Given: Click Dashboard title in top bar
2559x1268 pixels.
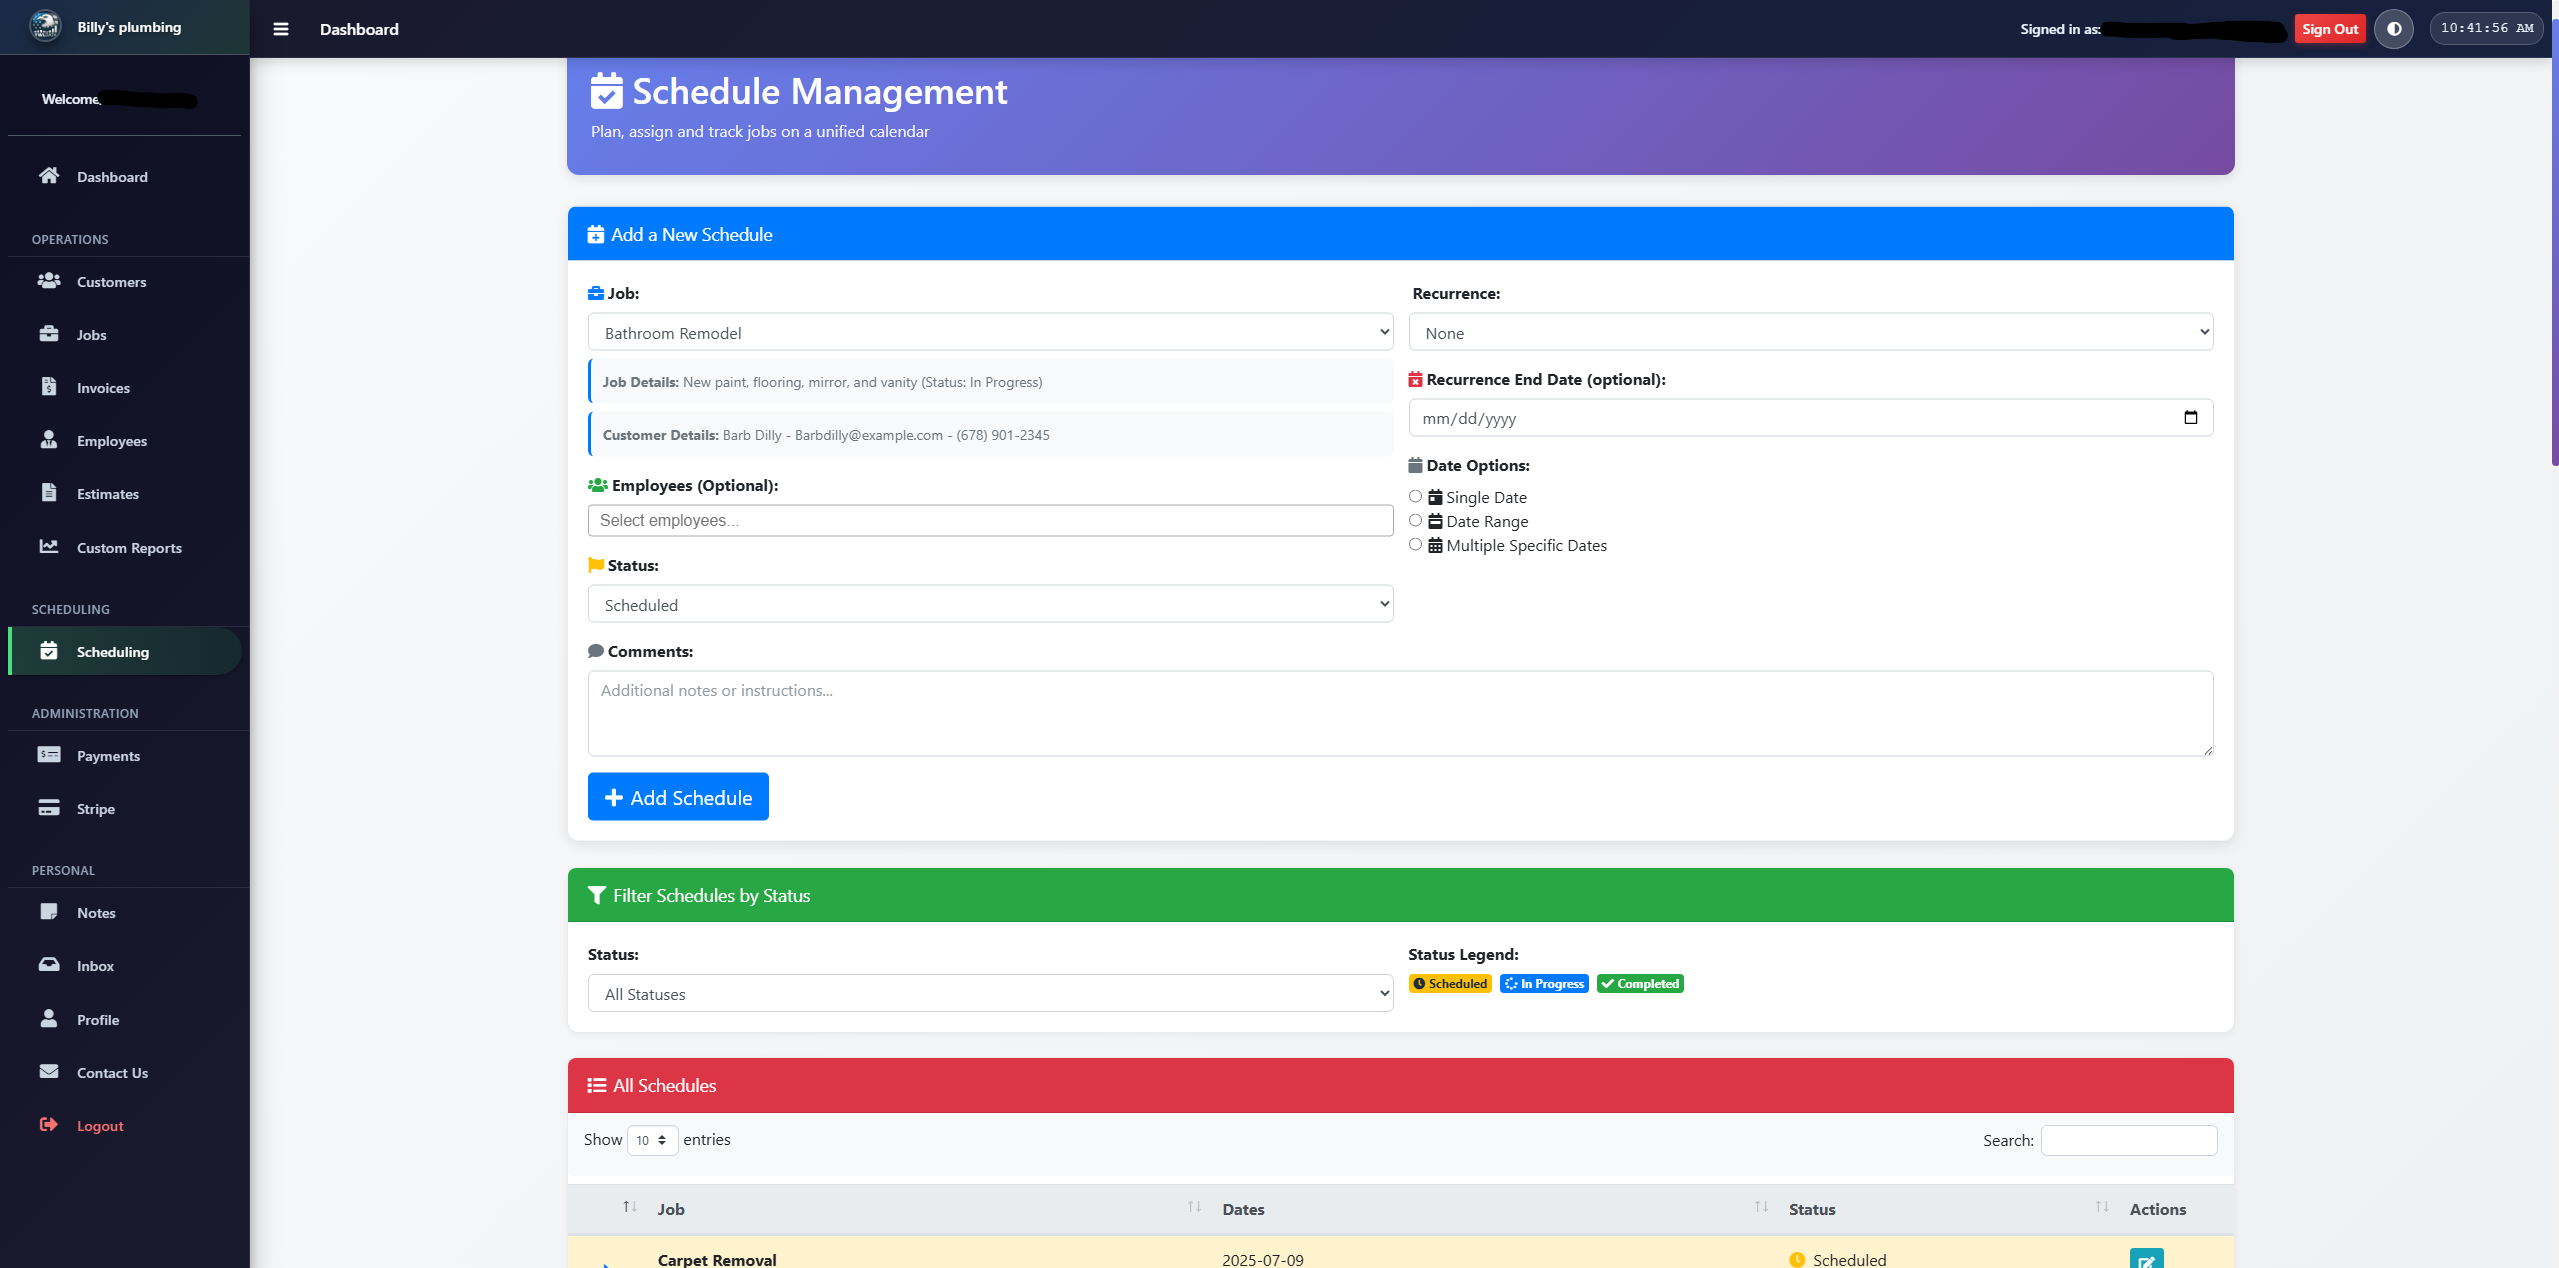Looking at the screenshot, I should coord(359,29).
